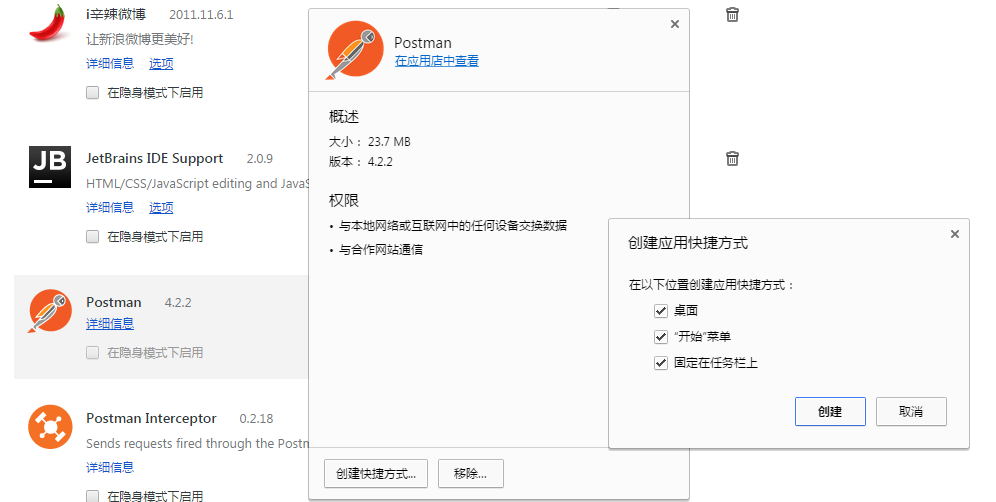Enable incognito mode for JetBrains IDE Support
This screenshot has width=996, height=502.
click(x=92, y=237)
